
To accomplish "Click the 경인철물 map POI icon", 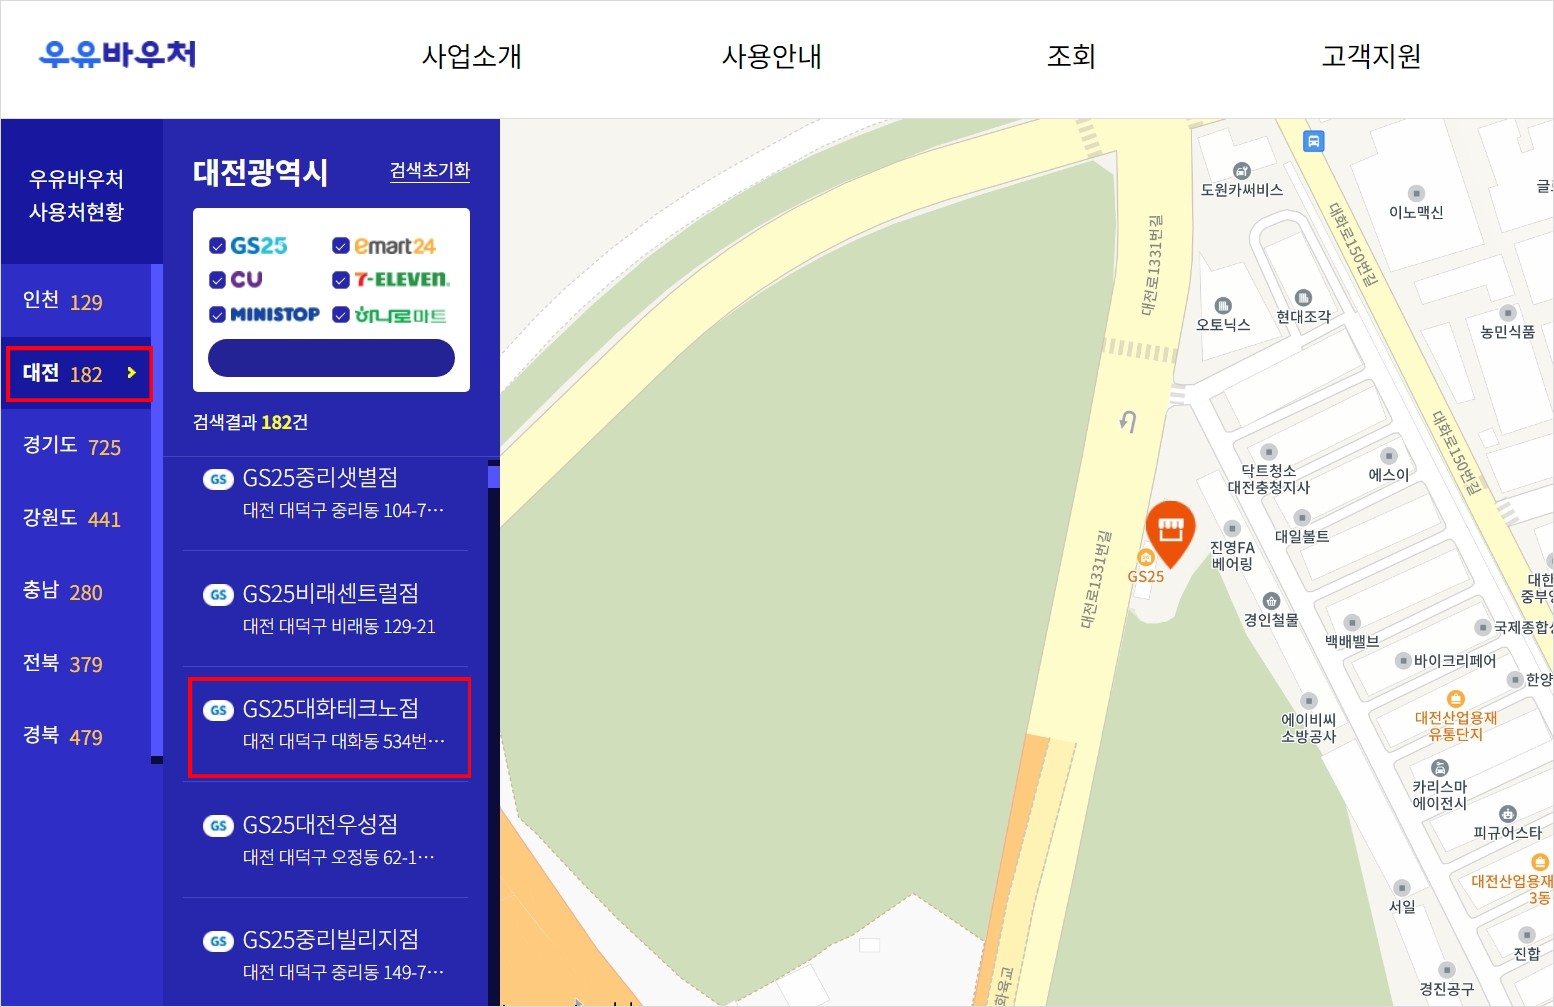I will [x=1271, y=601].
